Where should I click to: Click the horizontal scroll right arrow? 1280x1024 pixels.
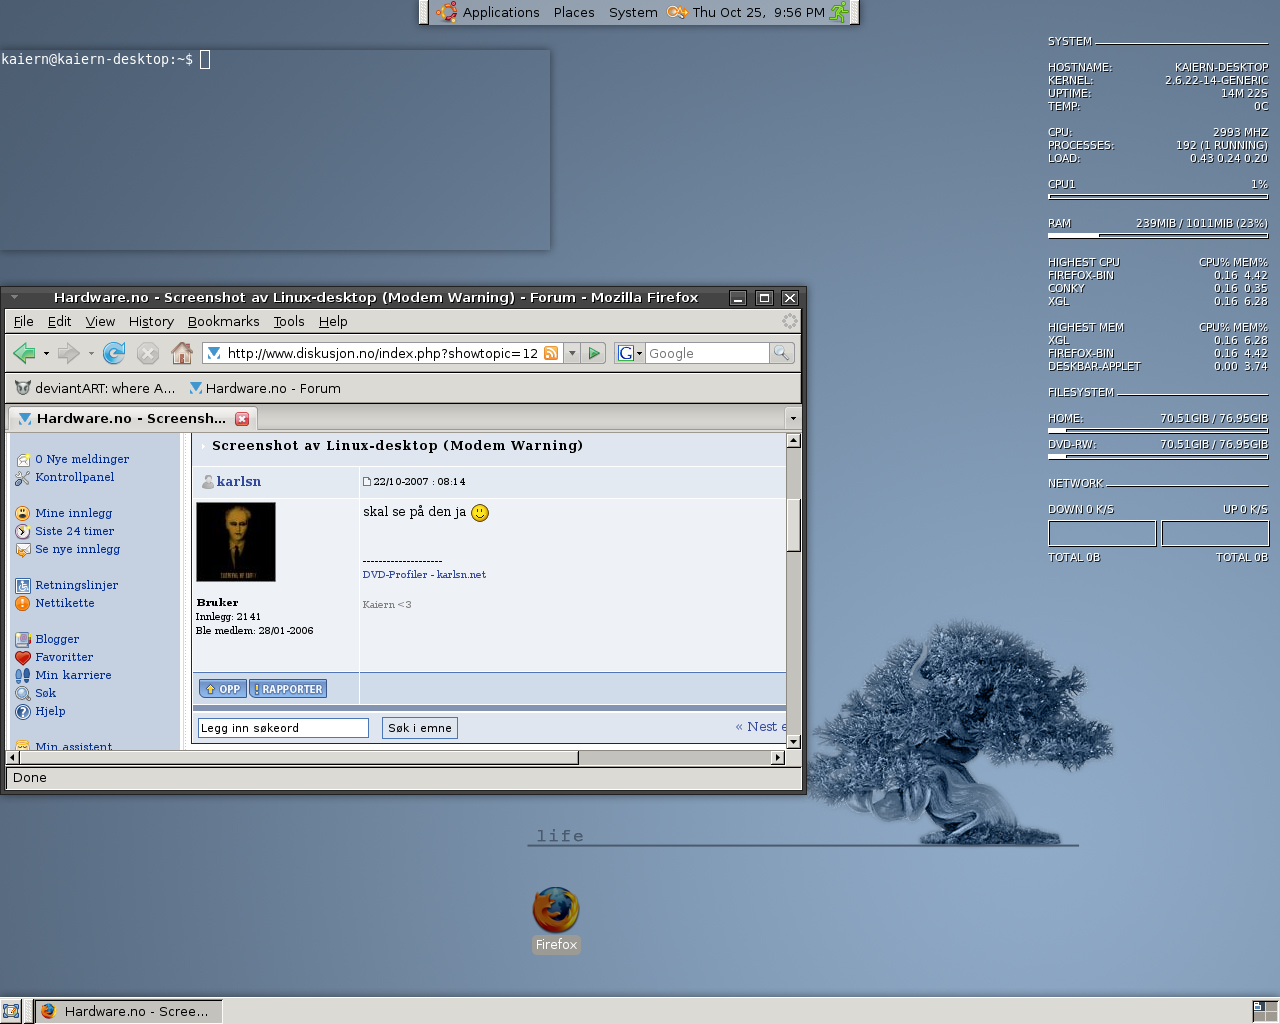coord(778,758)
